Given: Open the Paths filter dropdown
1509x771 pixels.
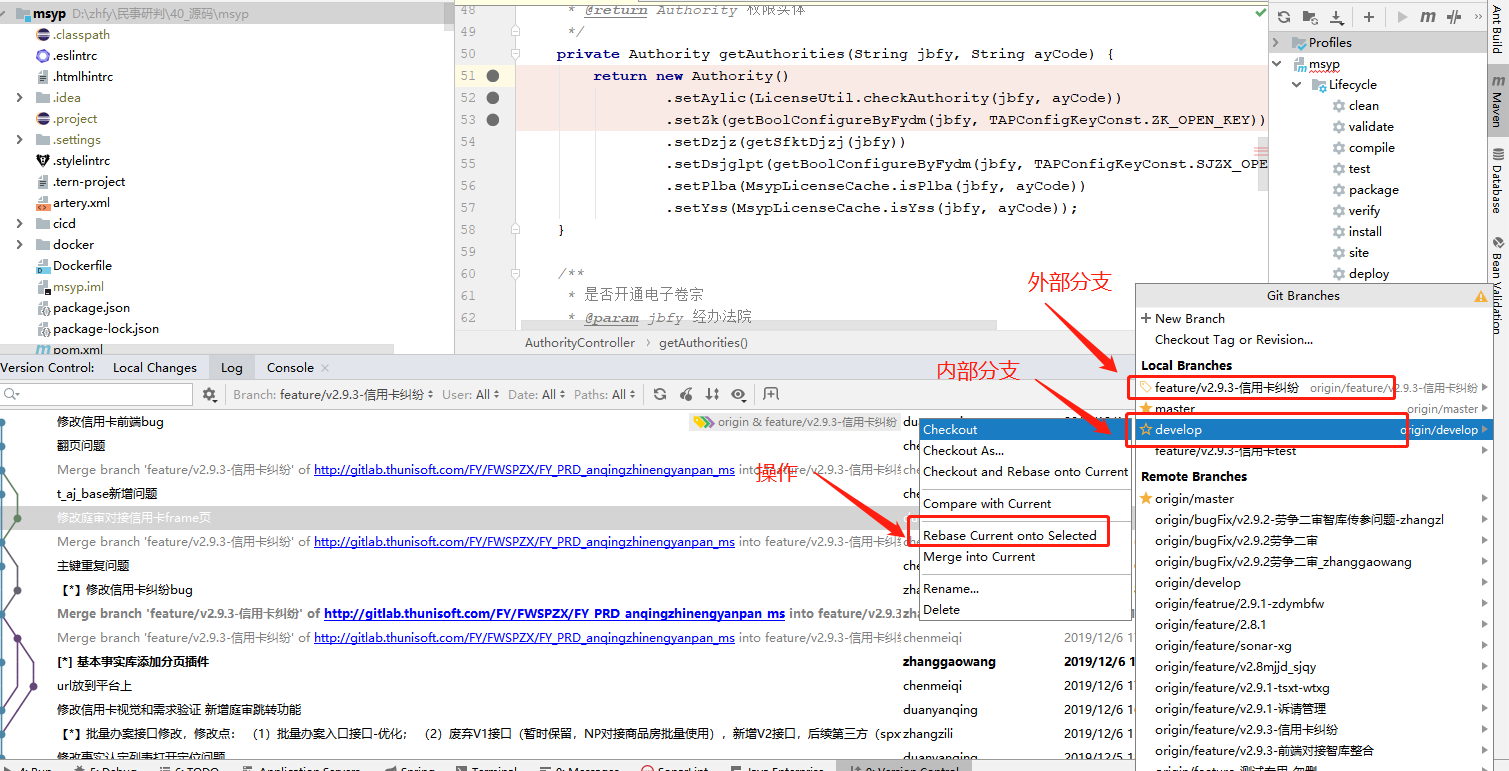Looking at the screenshot, I should (x=605, y=395).
